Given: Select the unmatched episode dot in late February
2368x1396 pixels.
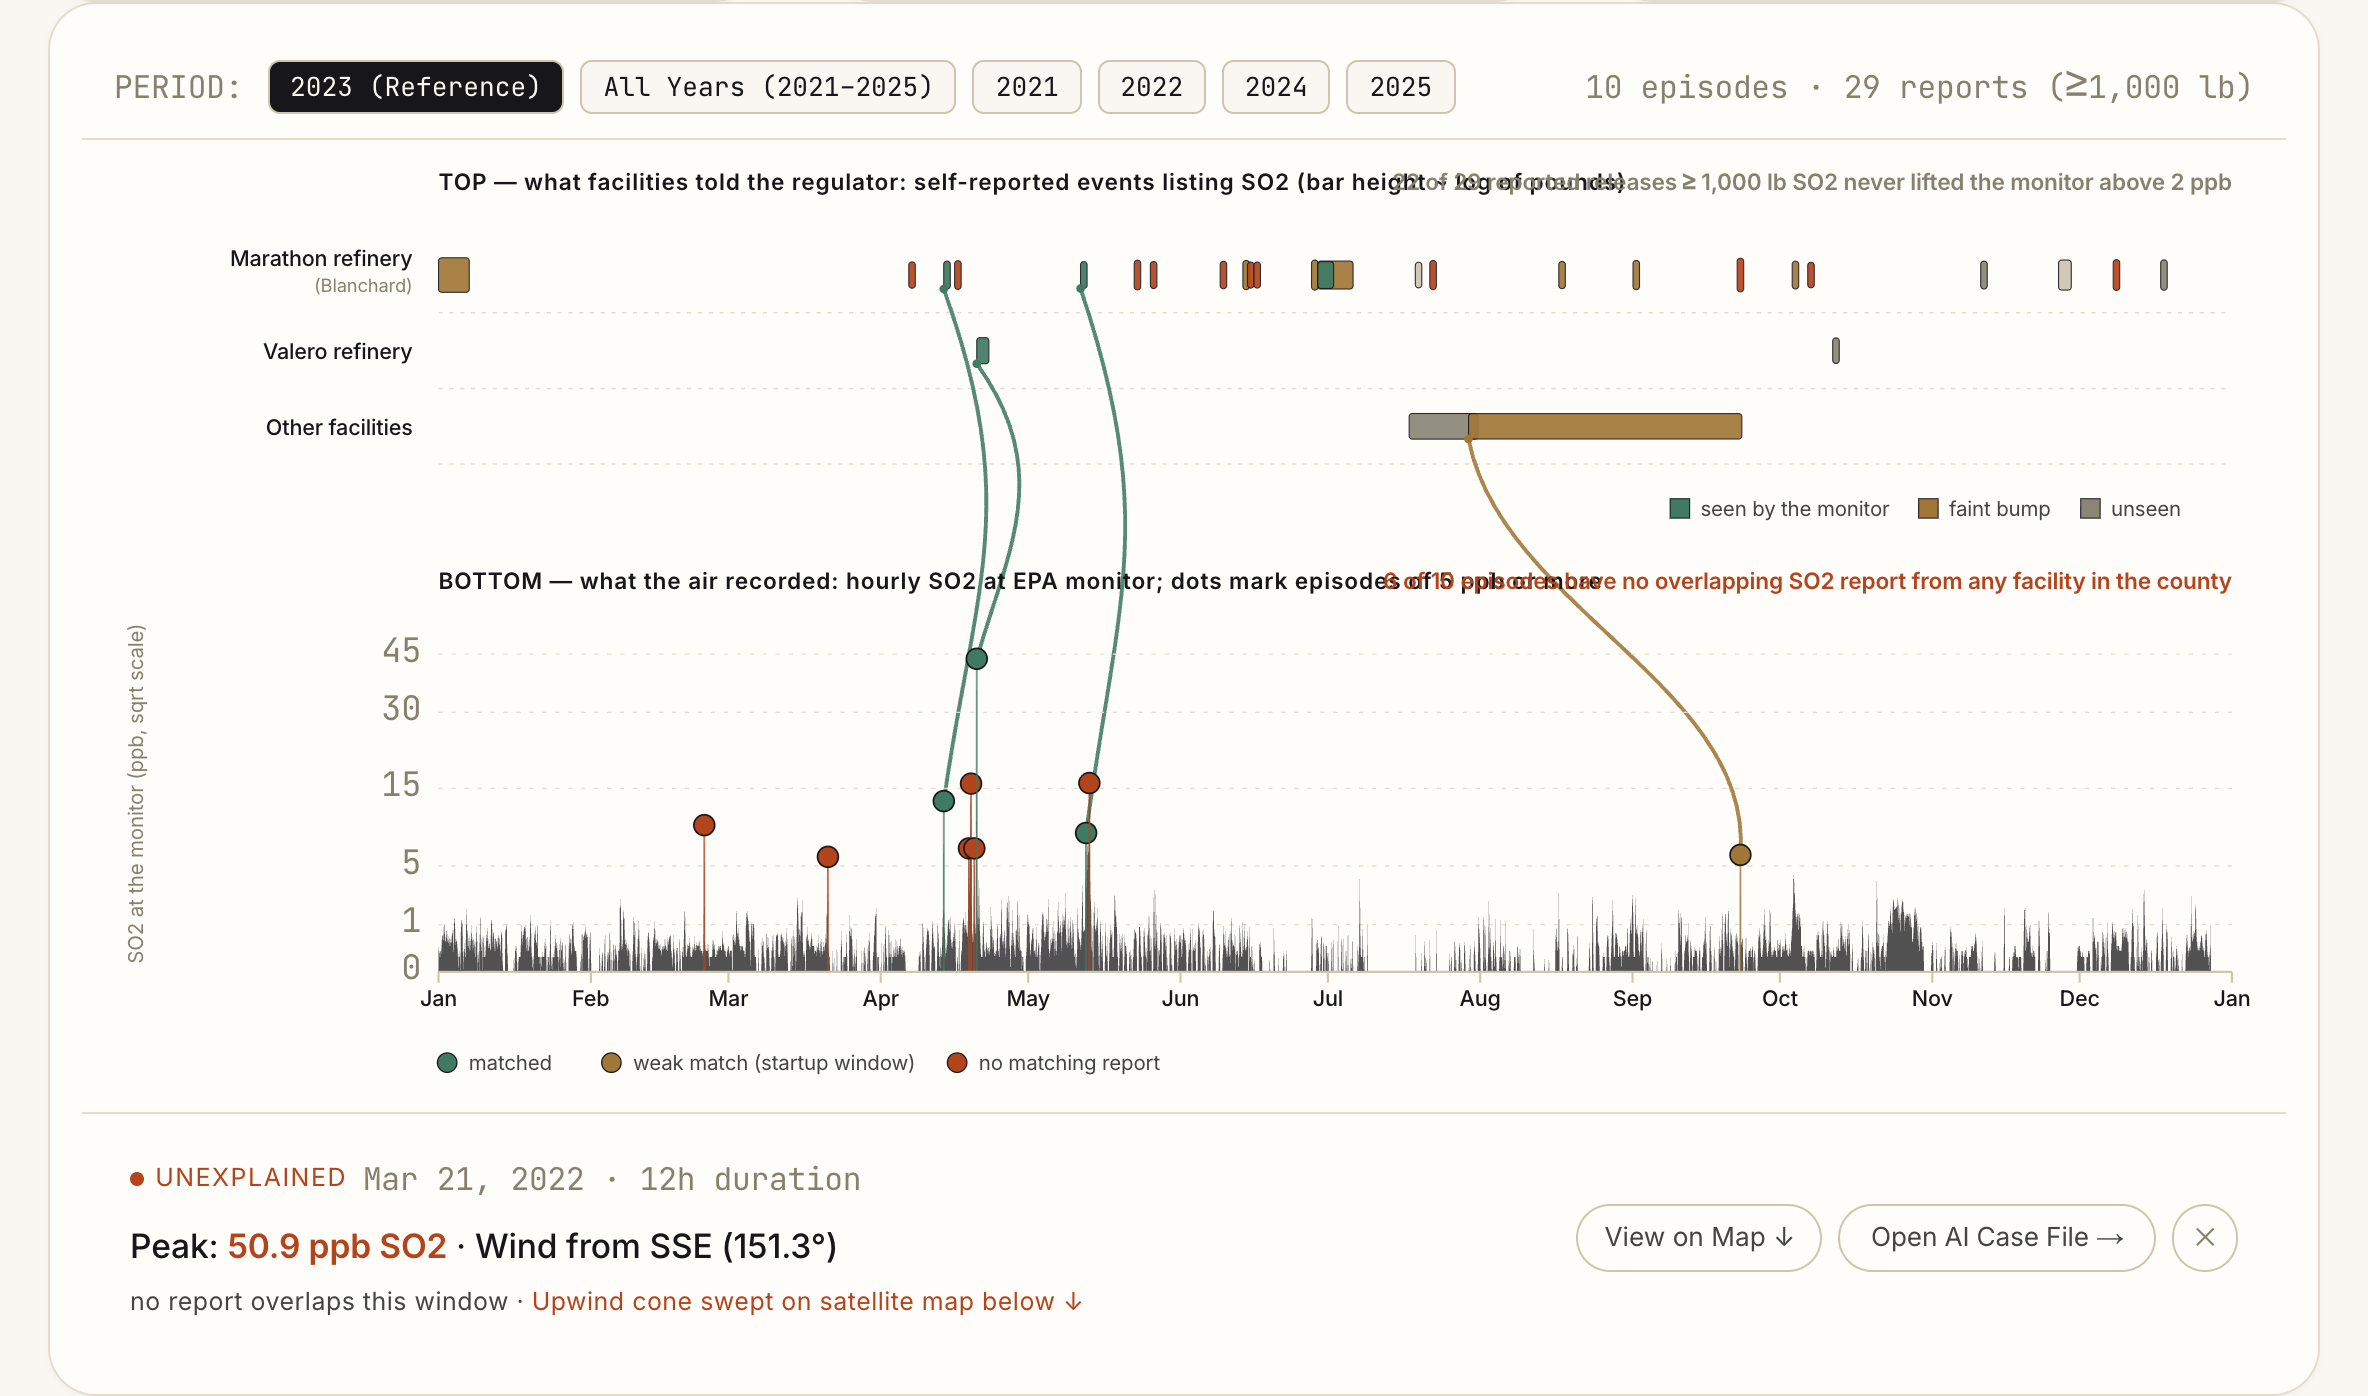Looking at the screenshot, I should pyautogui.click(x=704, y=825).
